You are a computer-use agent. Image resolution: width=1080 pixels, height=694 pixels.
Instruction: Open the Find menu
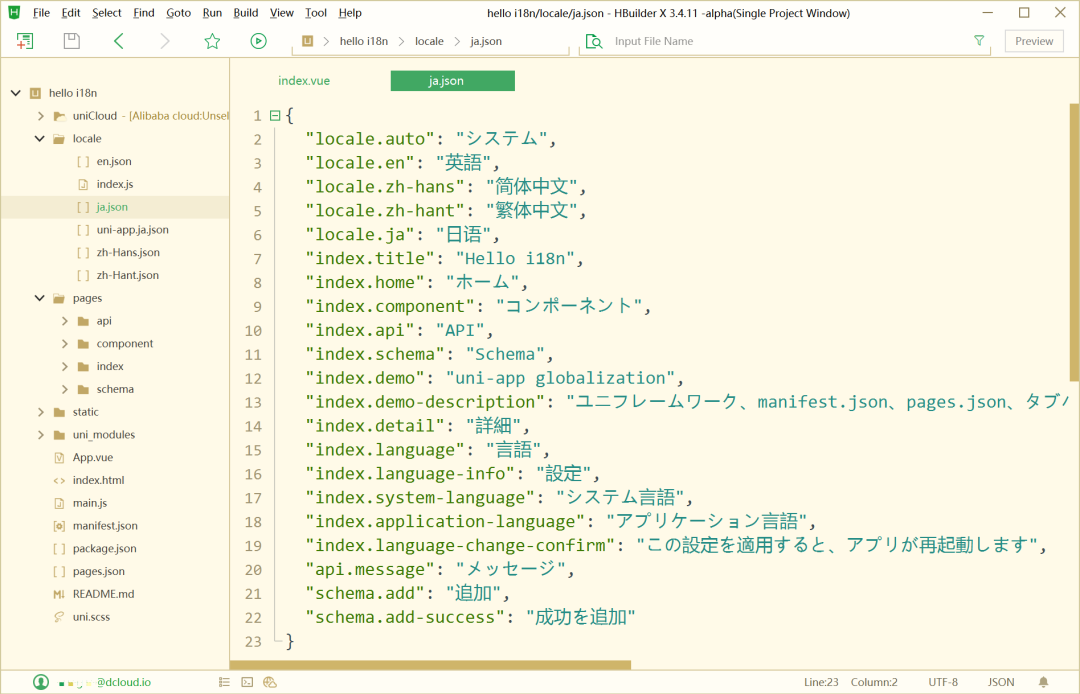[143, 12]
